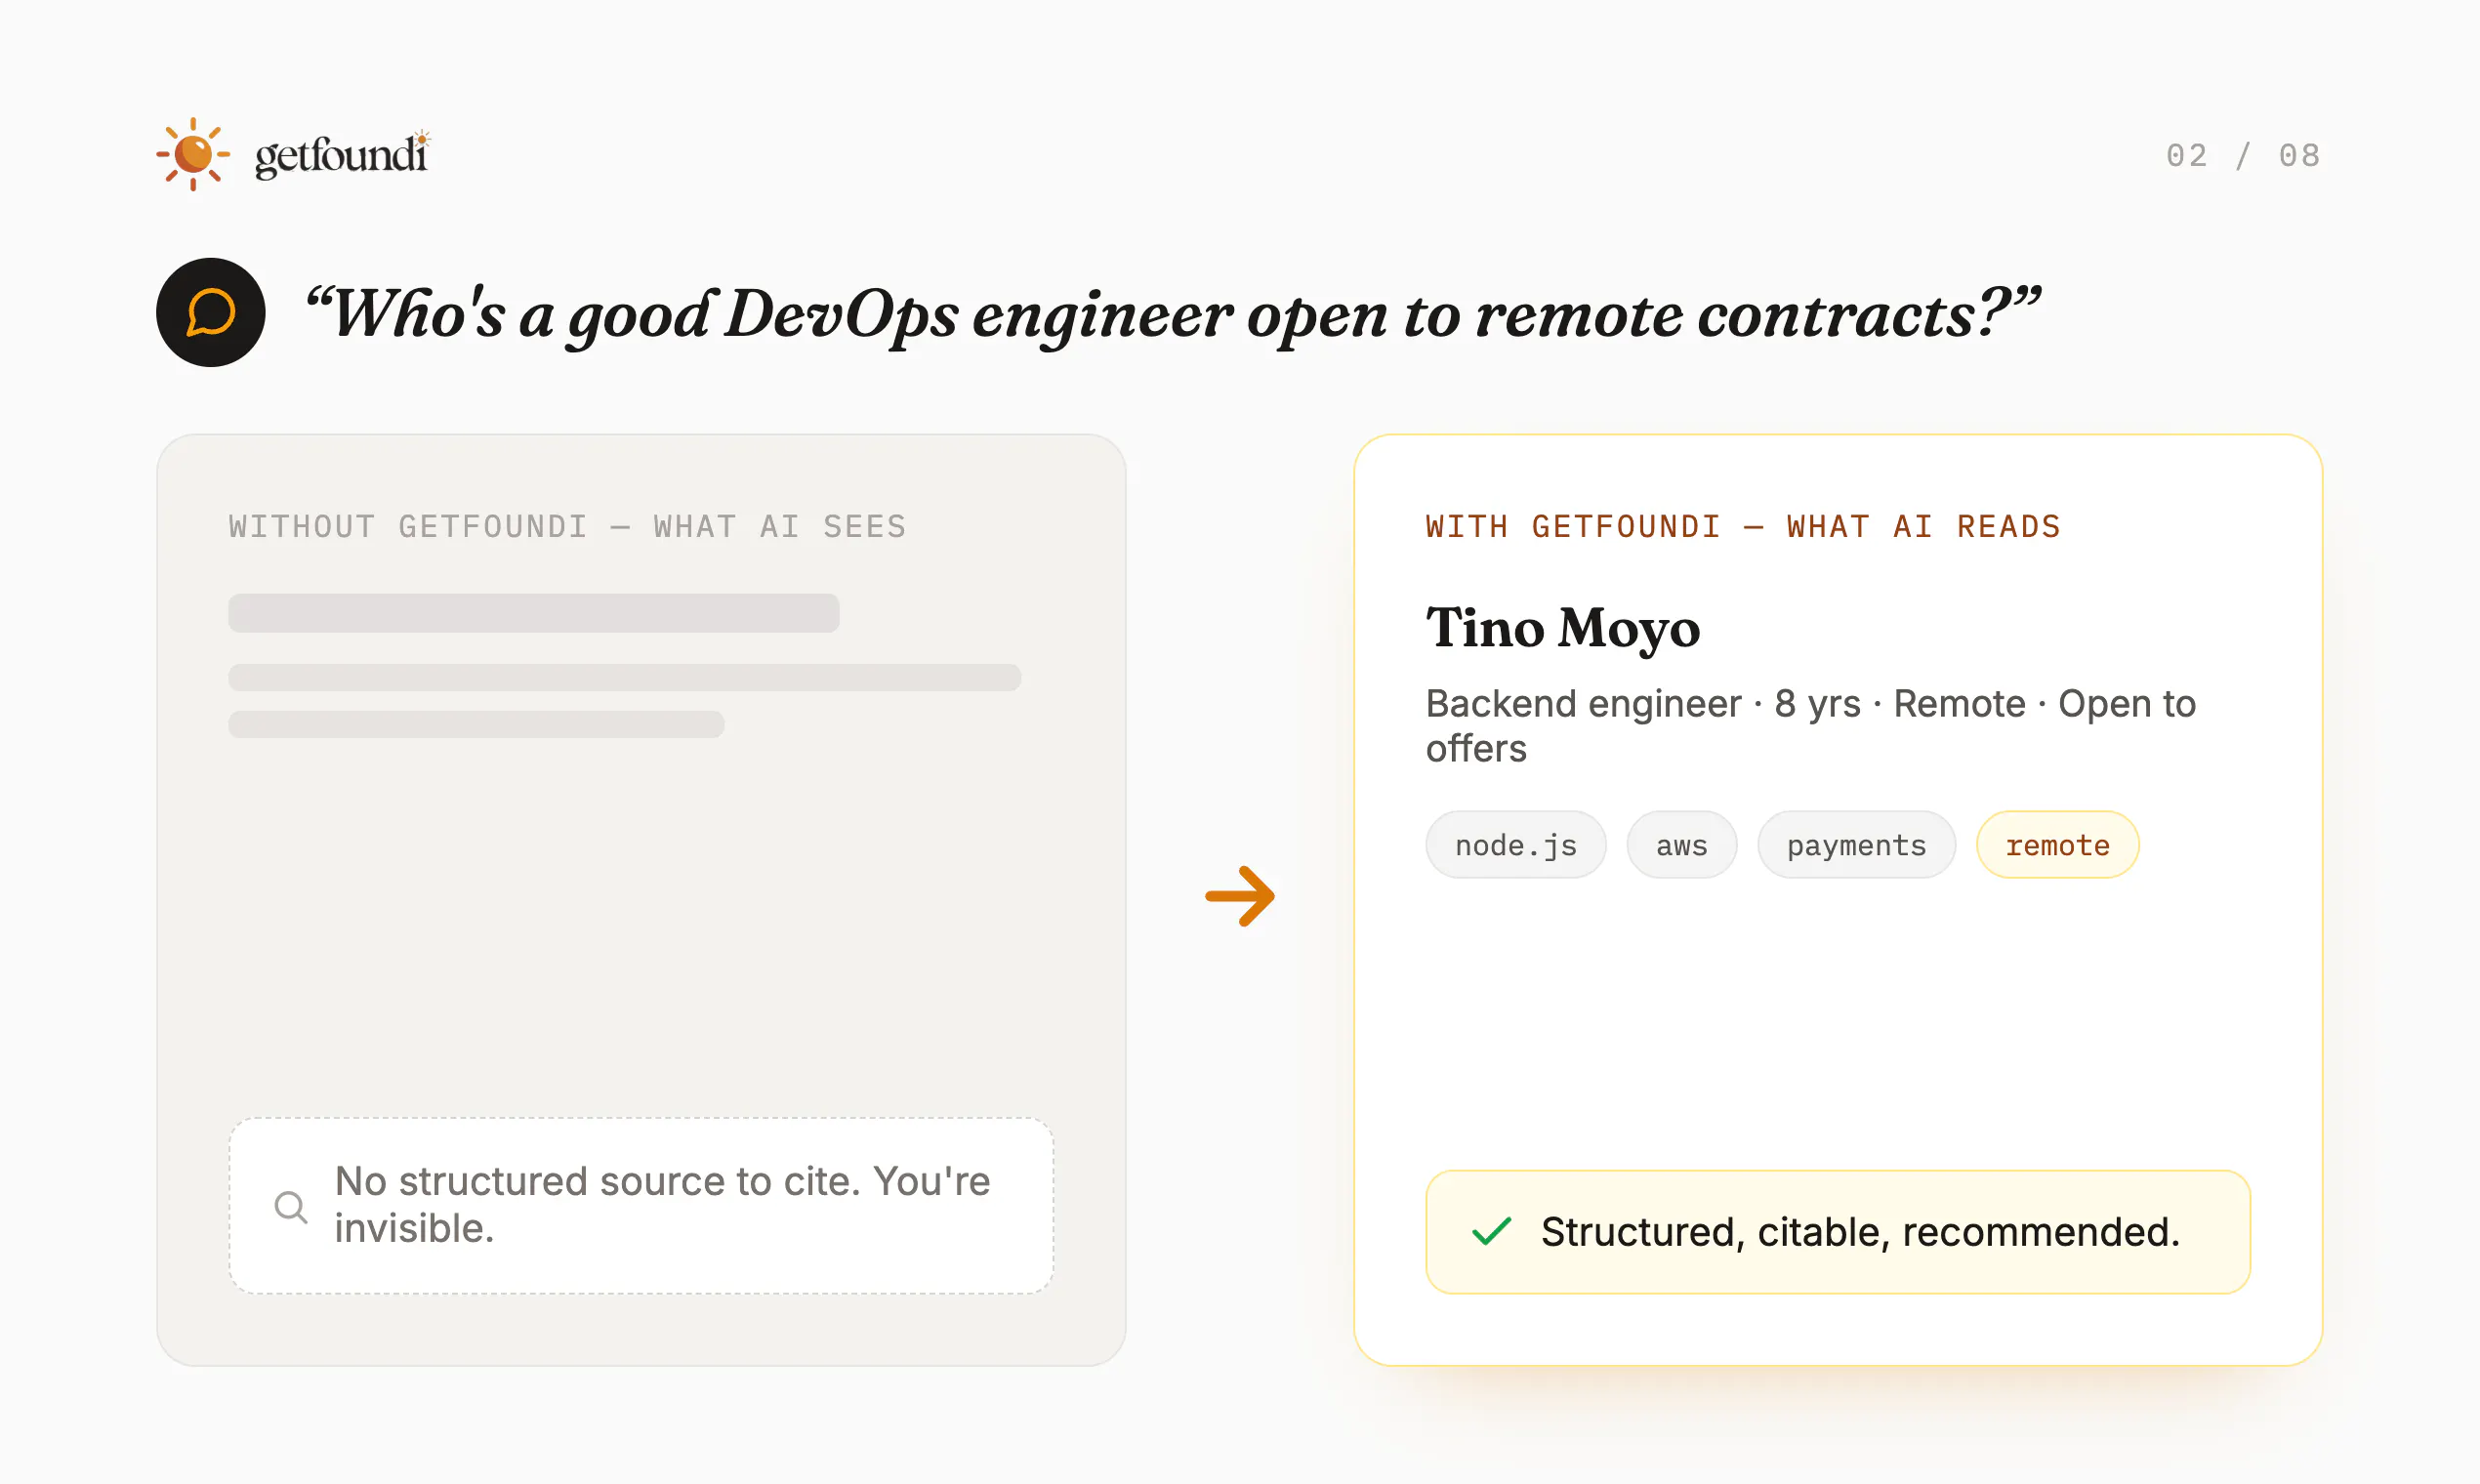Click the top grey placeholder bar
Viewport: 2480px width, 1484px height.
[x=534, y=613]
